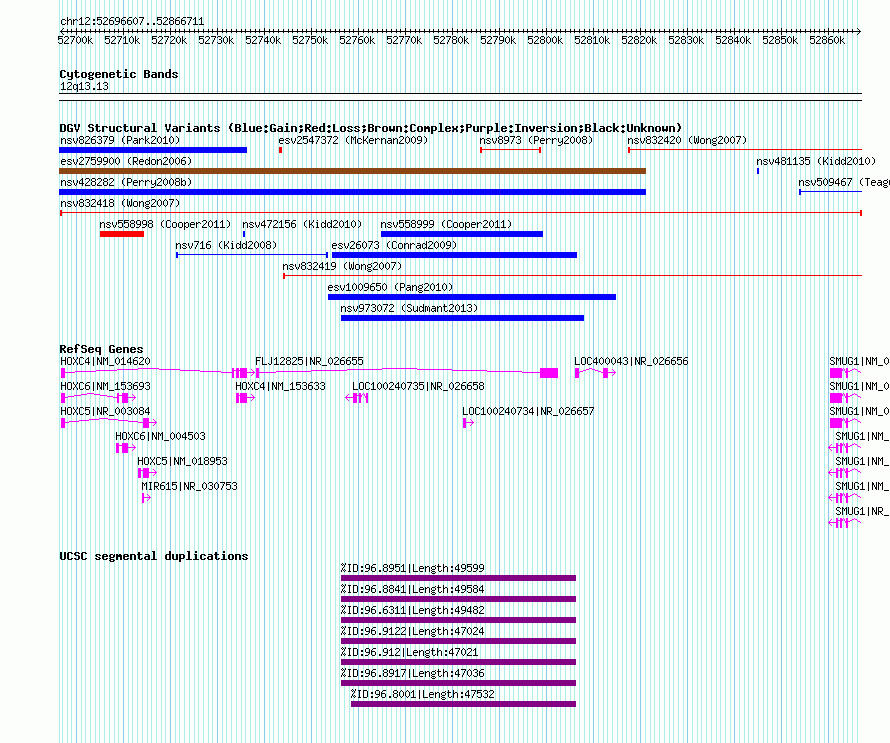890x743 pixels.
Task: Select duplication %ID:96.8951|Length:49599 bar
Action: coord(459,578)
